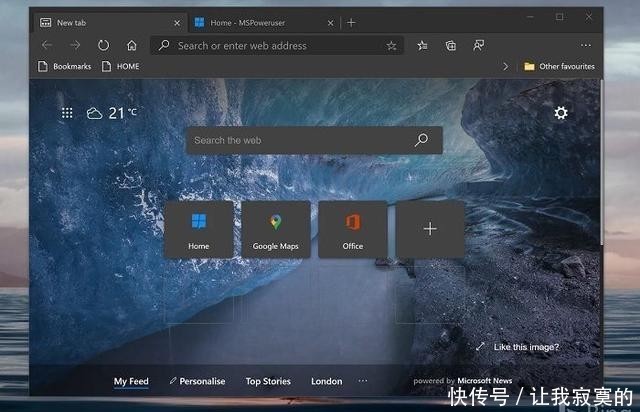Reload the page with refresh icon

pyautogui.click(x=103, y=45)
